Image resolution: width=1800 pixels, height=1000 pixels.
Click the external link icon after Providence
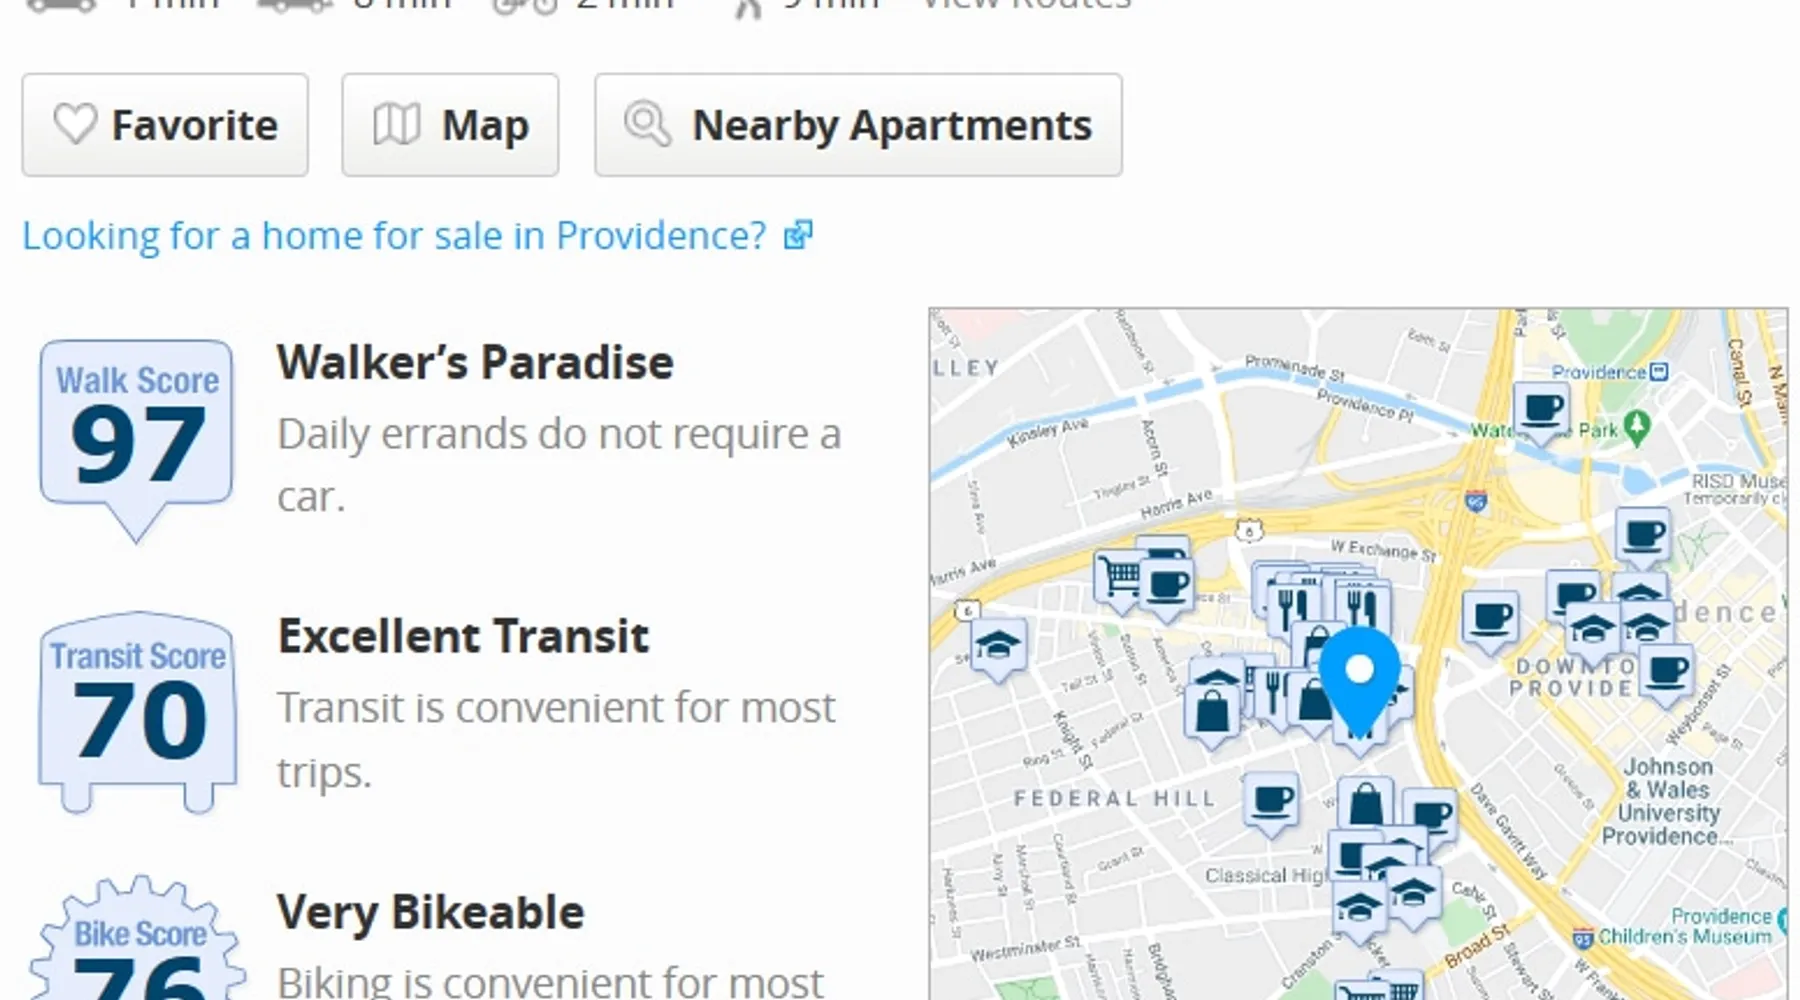pos(798,236)
